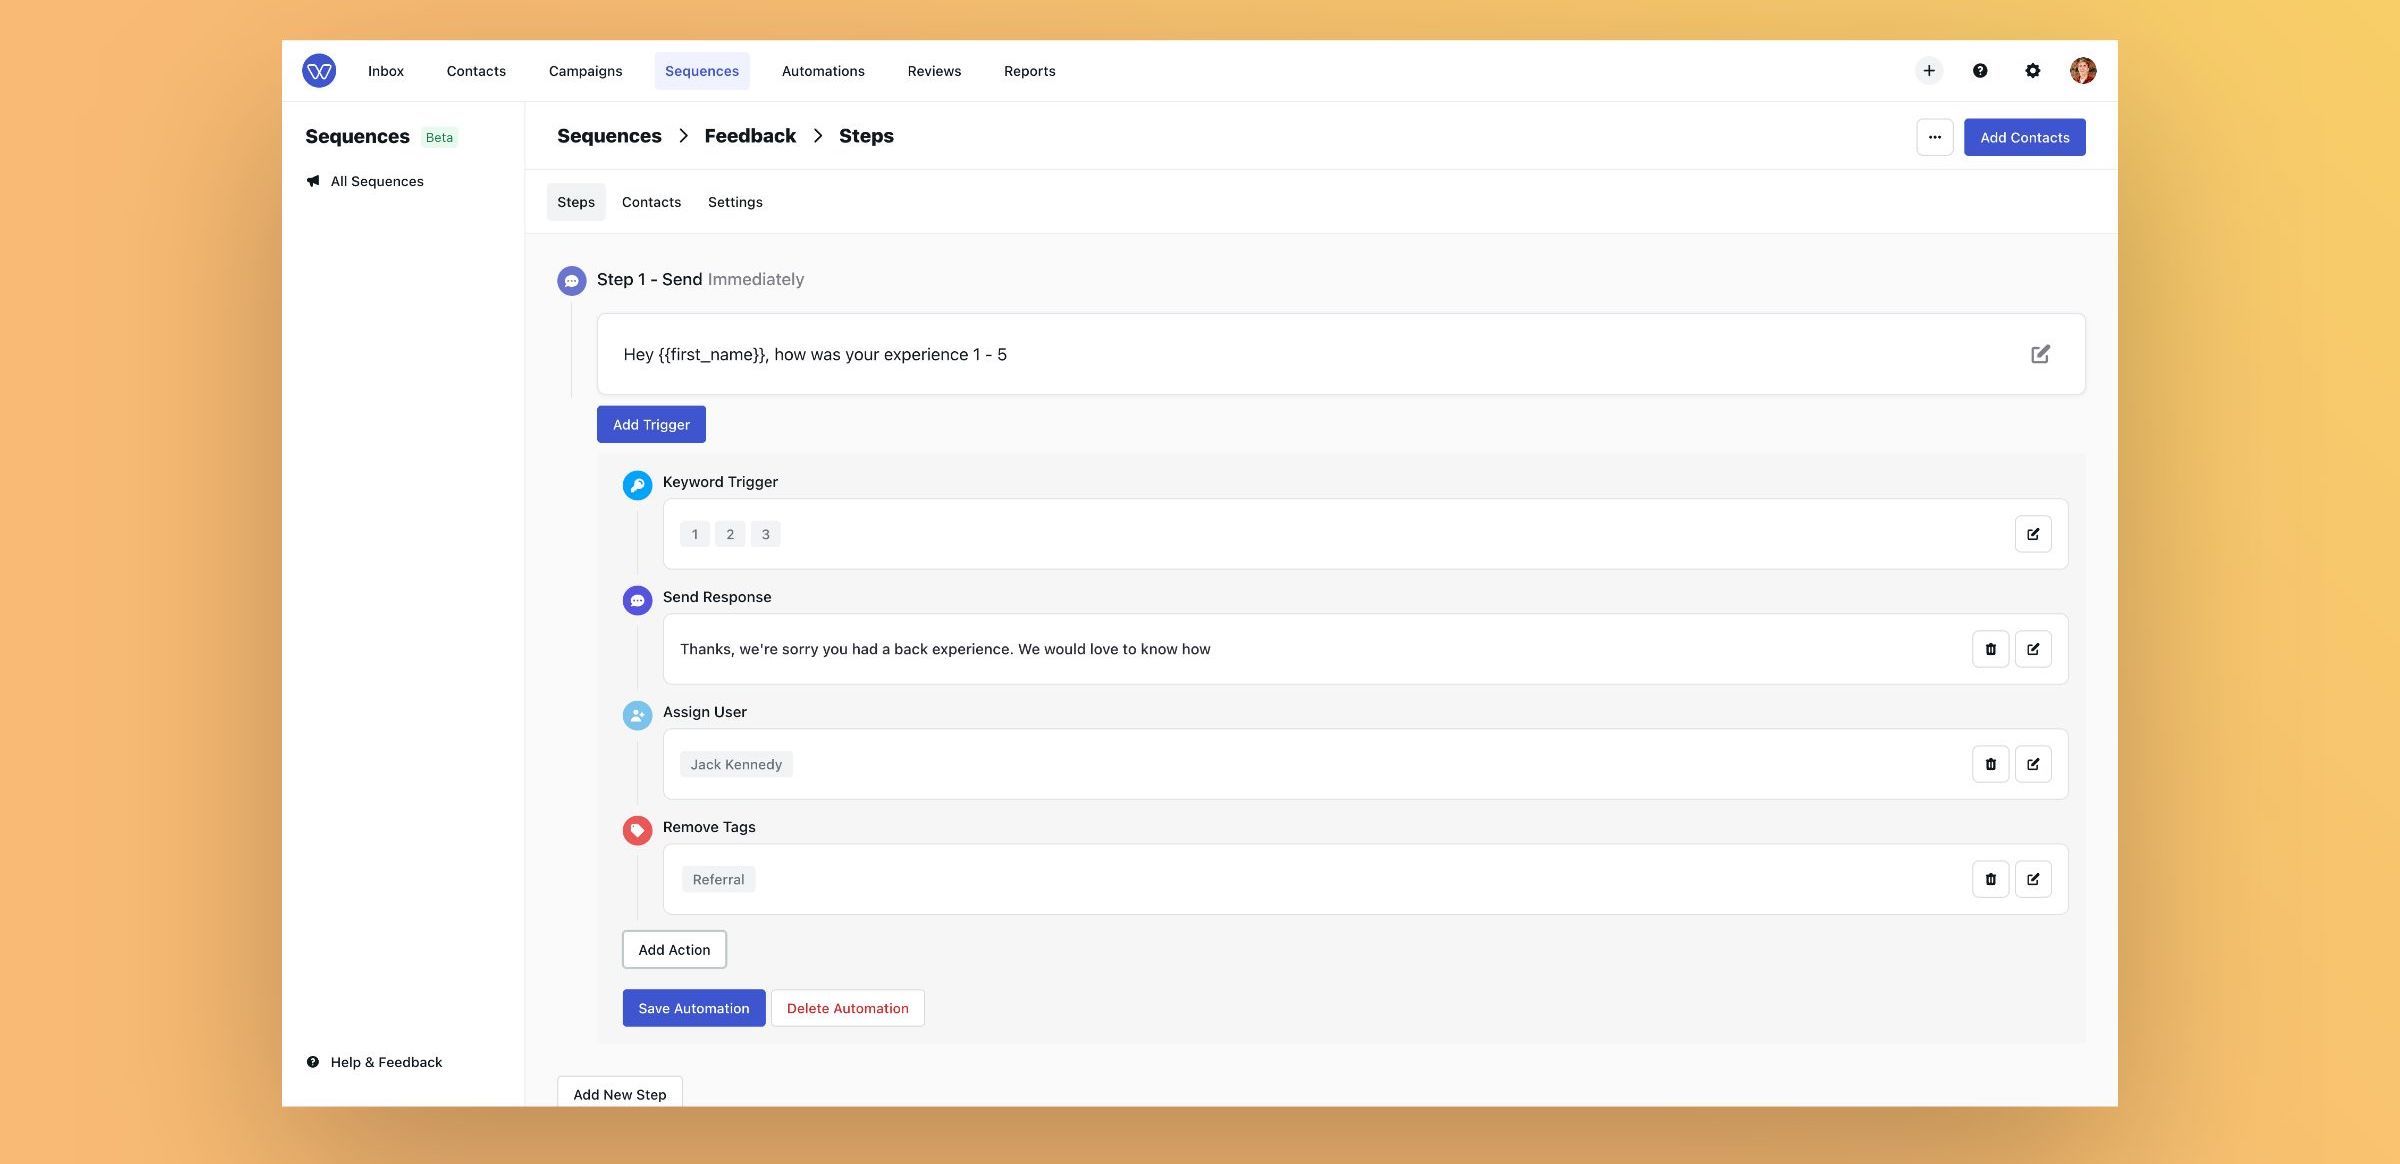Delete the Remove Tags action

1990,879
